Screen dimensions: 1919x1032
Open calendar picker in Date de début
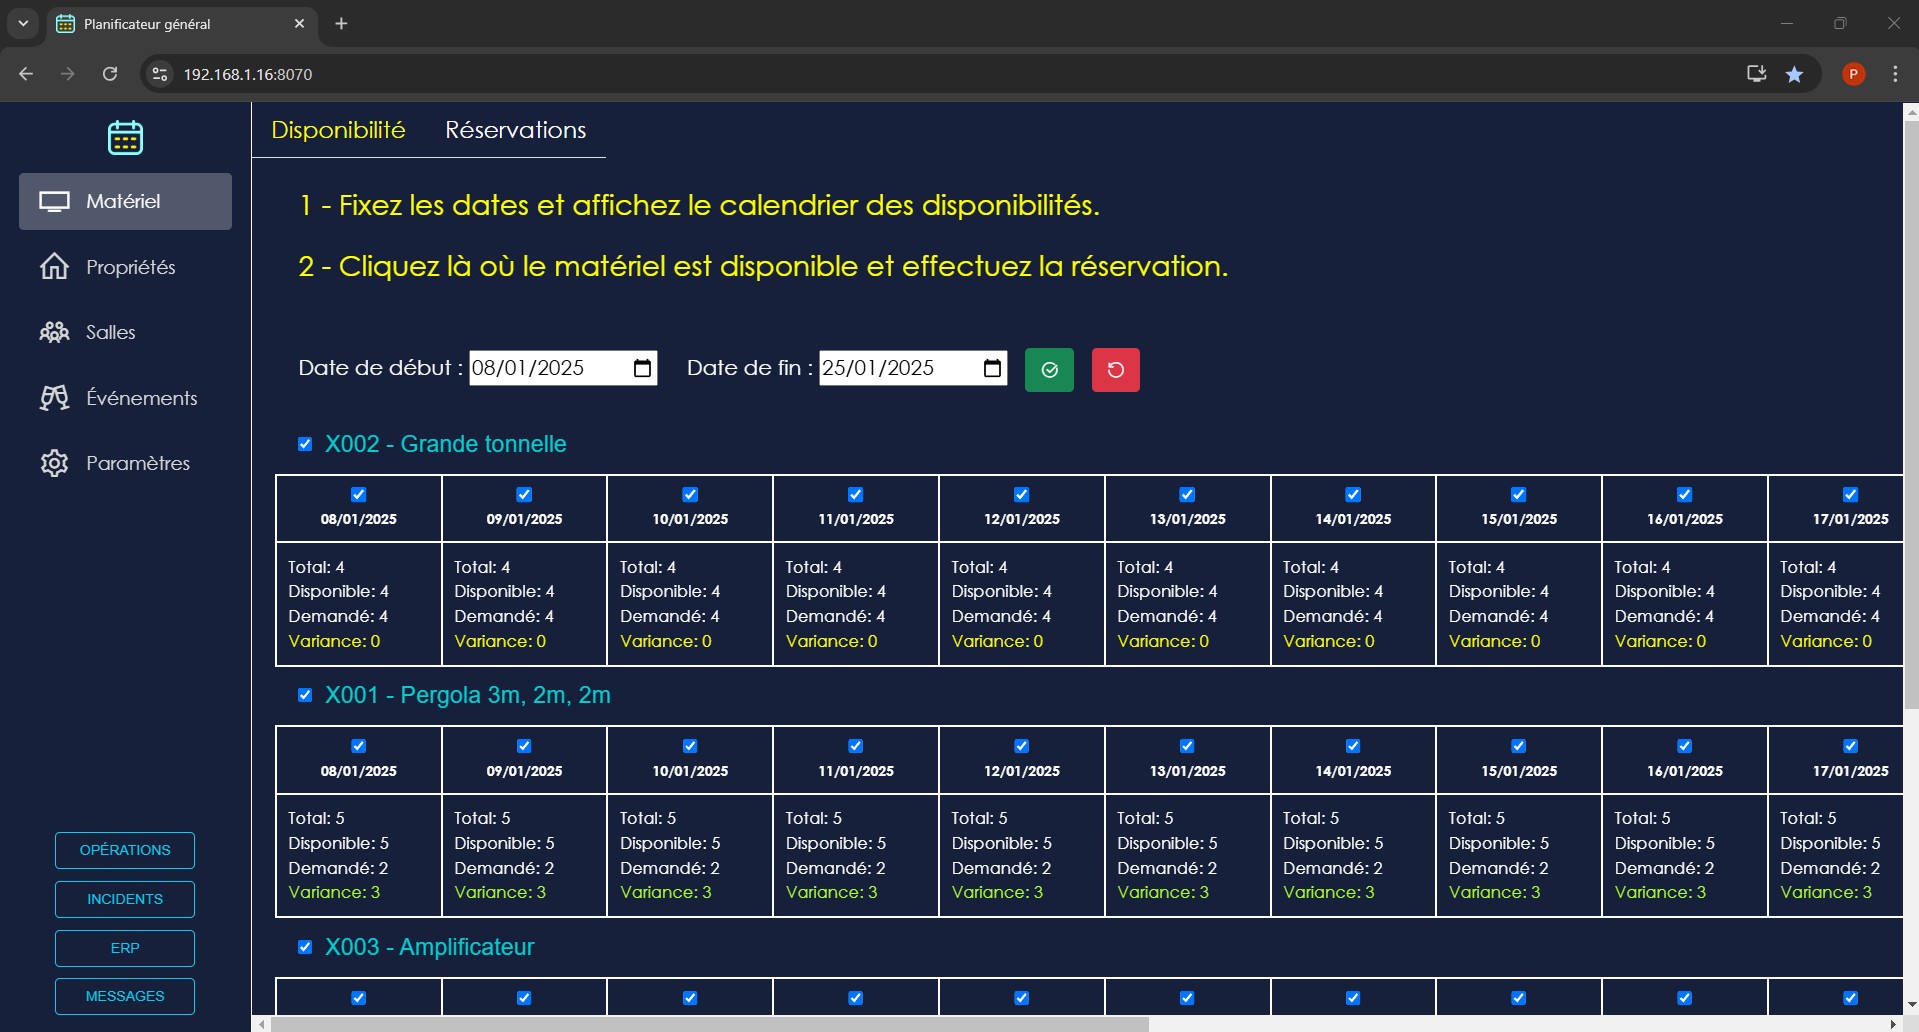642,368
